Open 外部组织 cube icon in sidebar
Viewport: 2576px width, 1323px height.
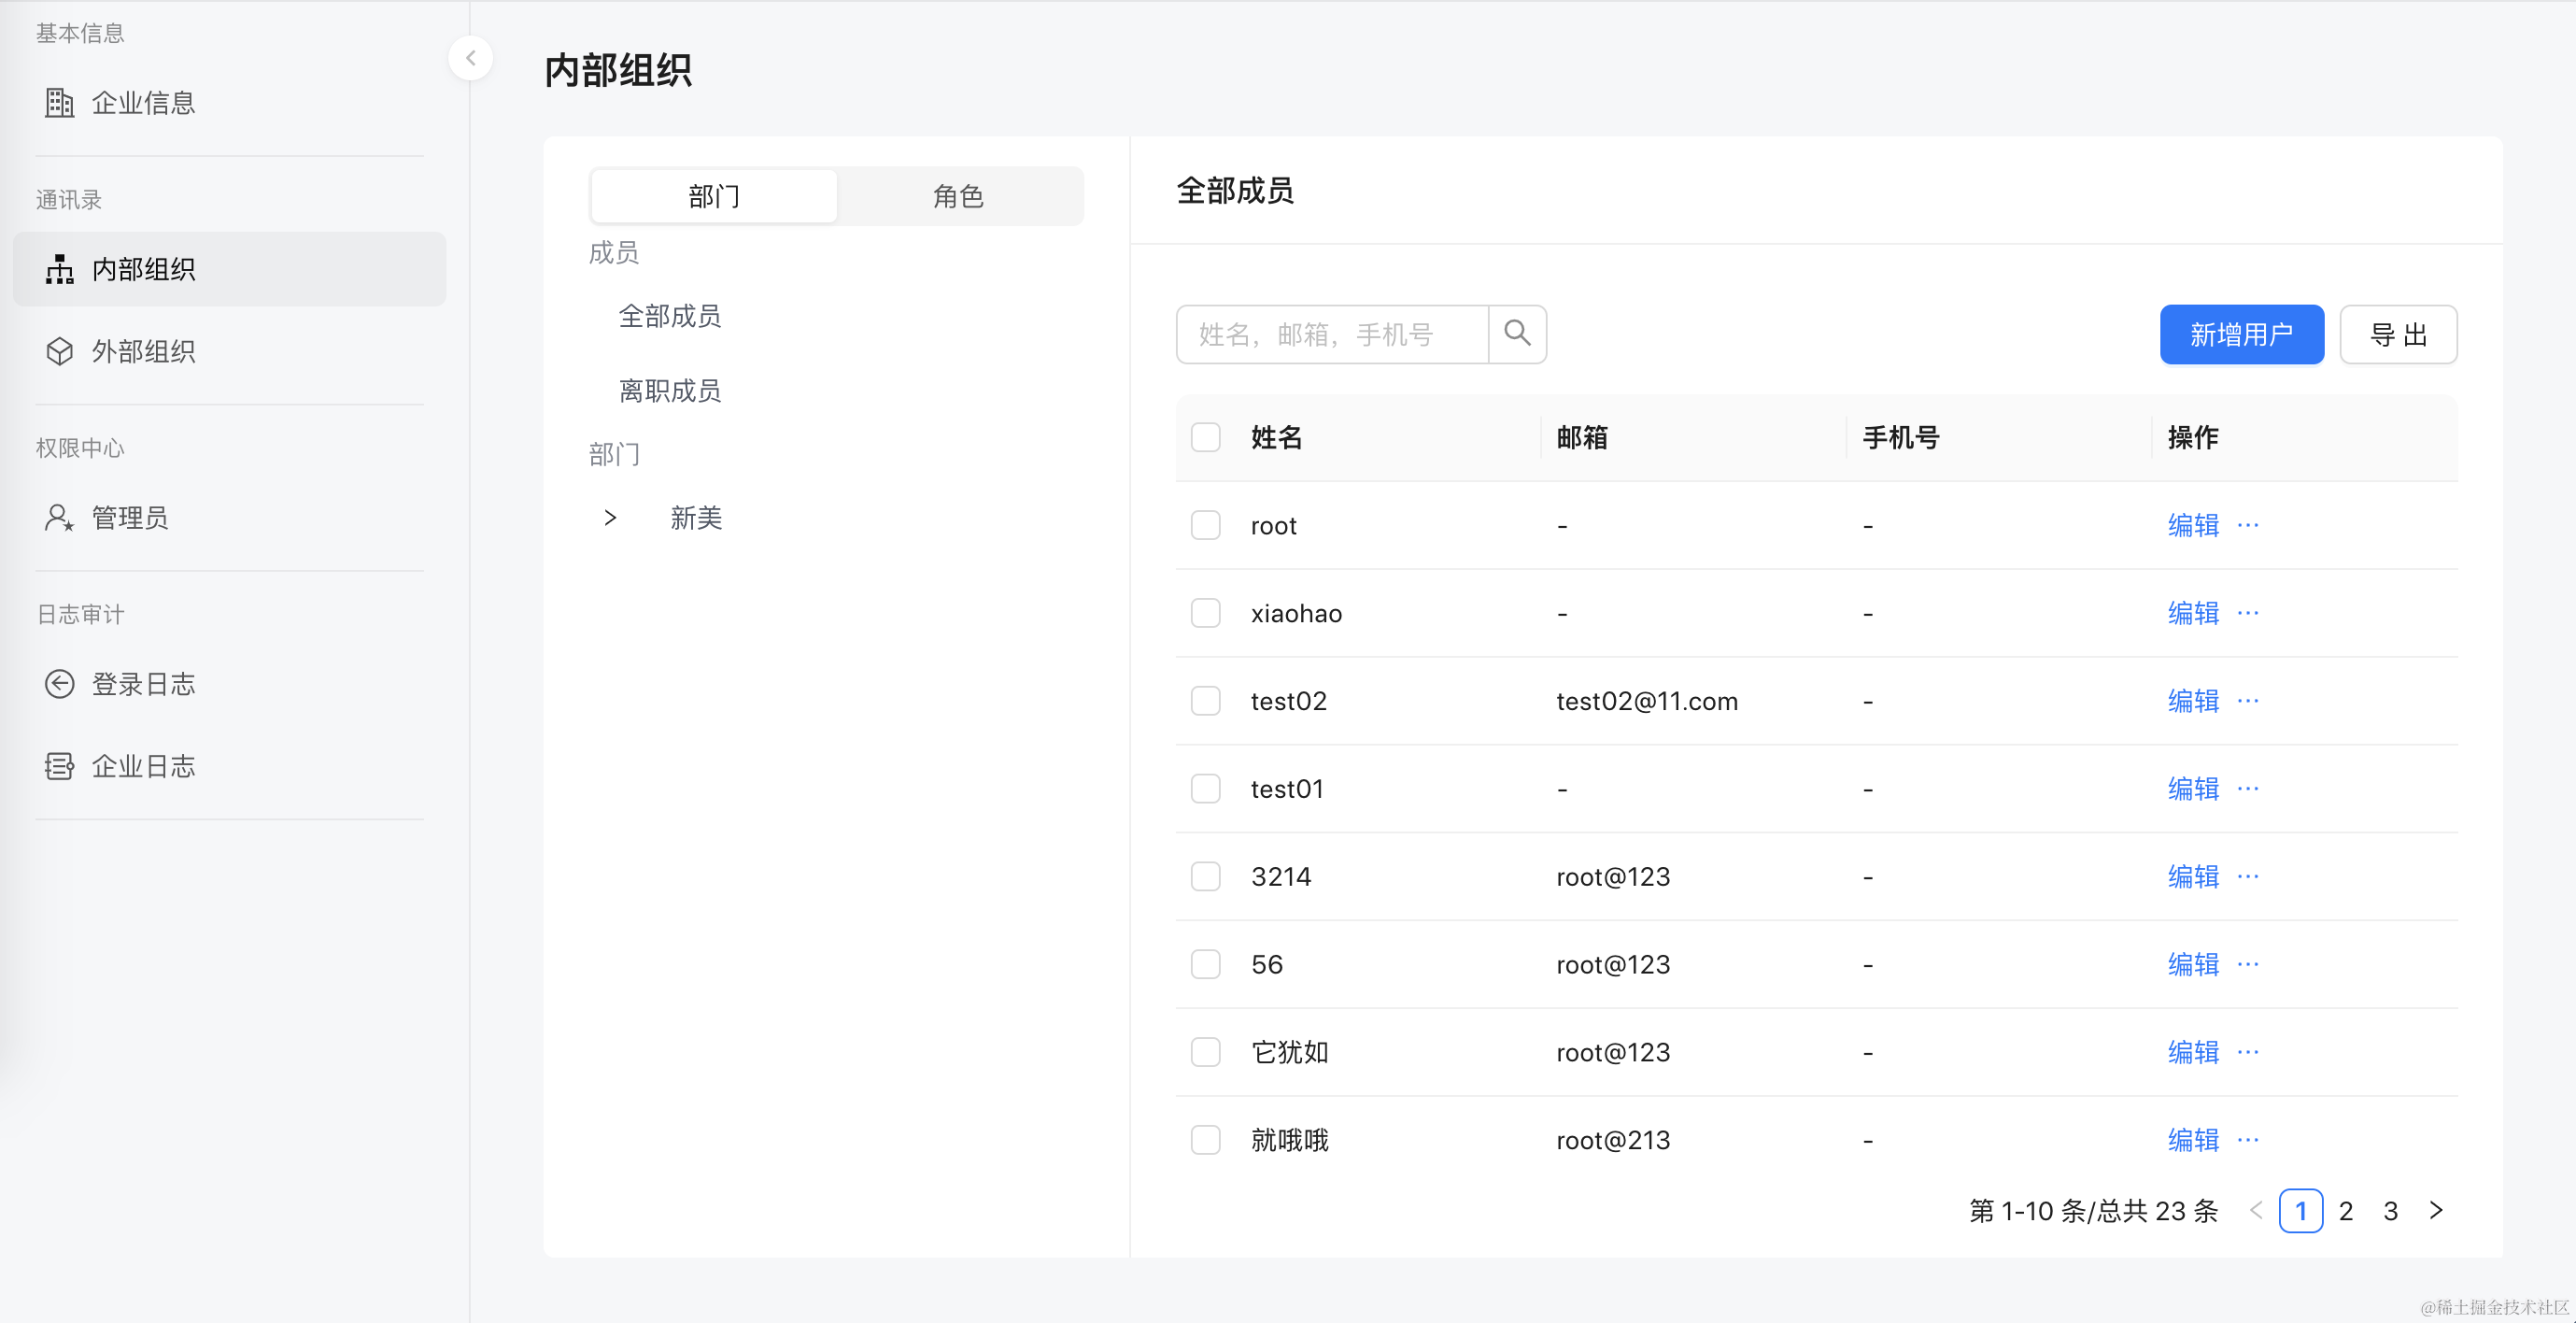point(59,351)
